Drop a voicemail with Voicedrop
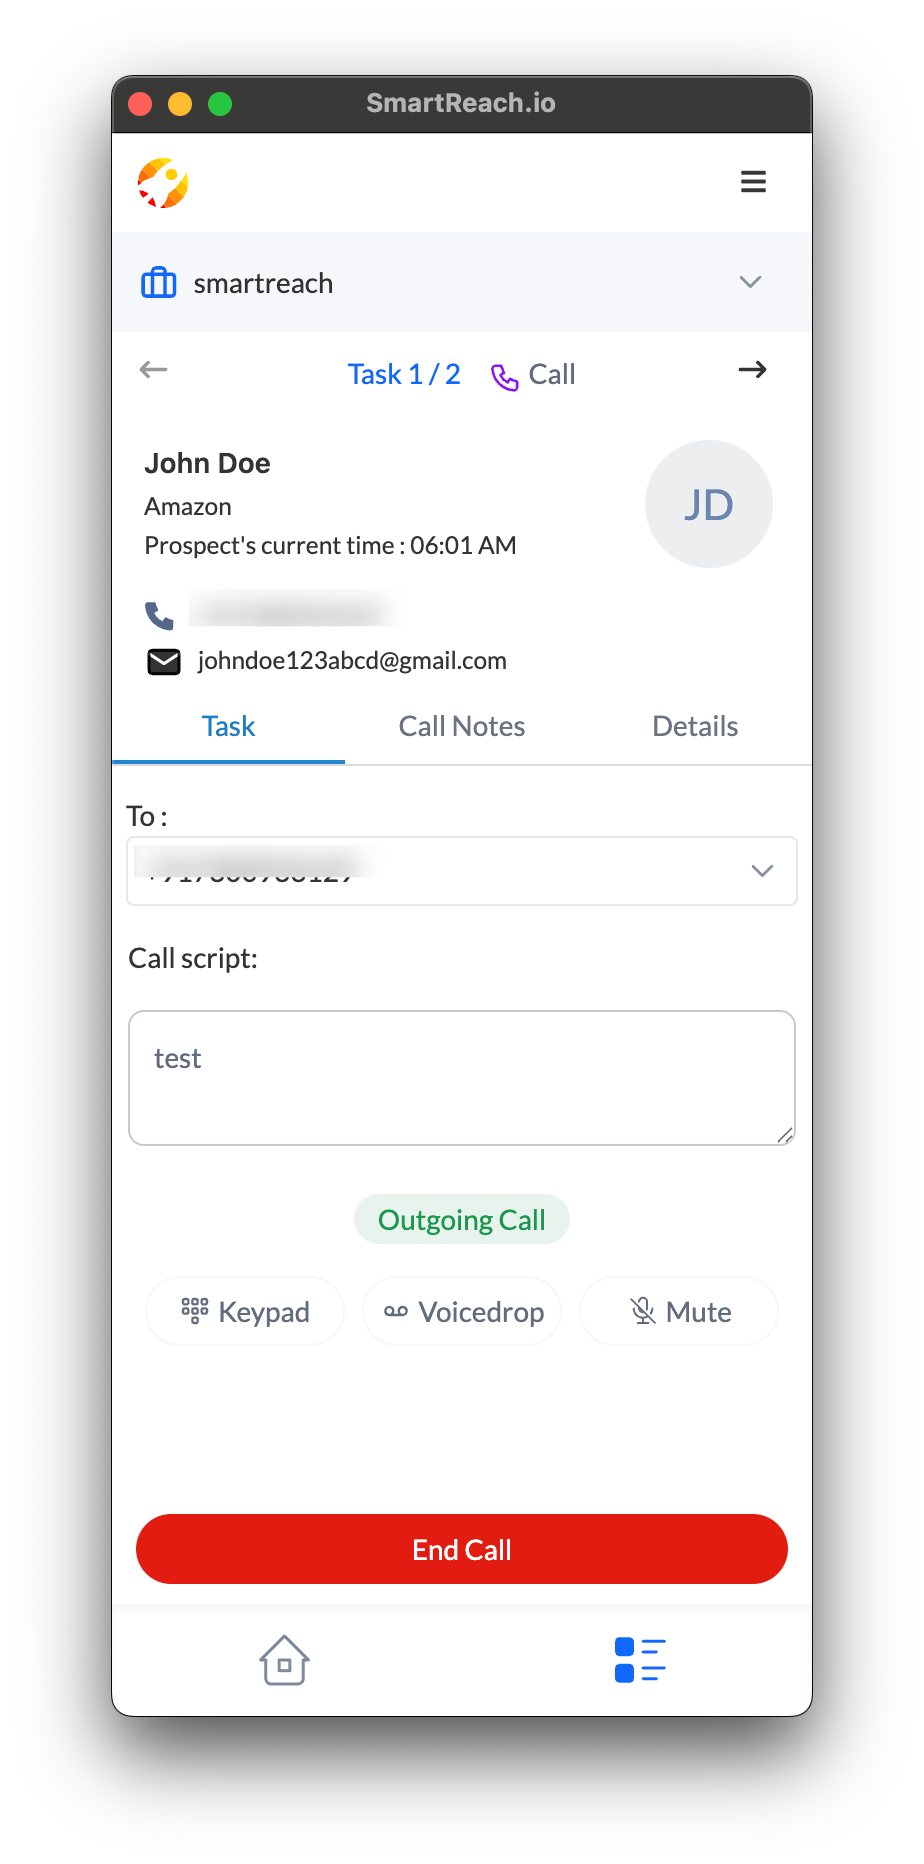 point(462,1311)
